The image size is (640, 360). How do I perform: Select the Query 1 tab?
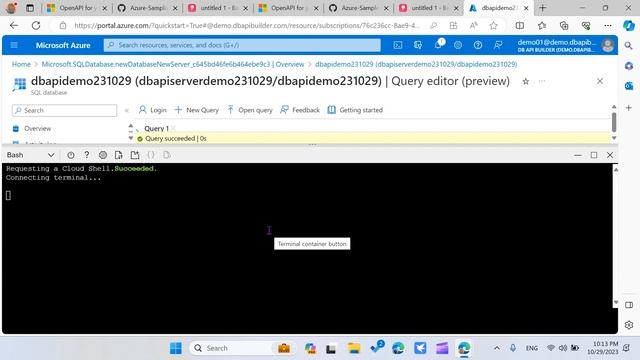coord(156,129)
